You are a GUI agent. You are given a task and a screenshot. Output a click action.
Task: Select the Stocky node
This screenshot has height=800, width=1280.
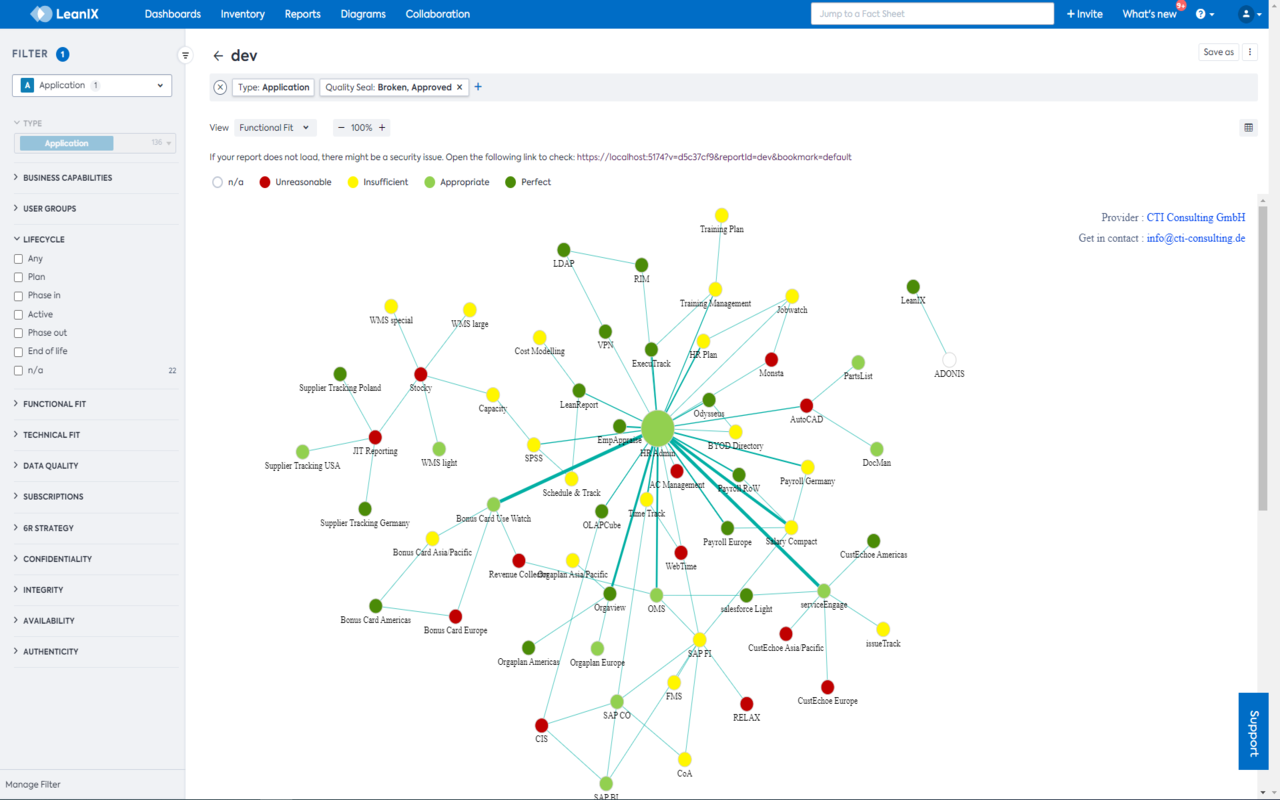(x=420, y=374)
